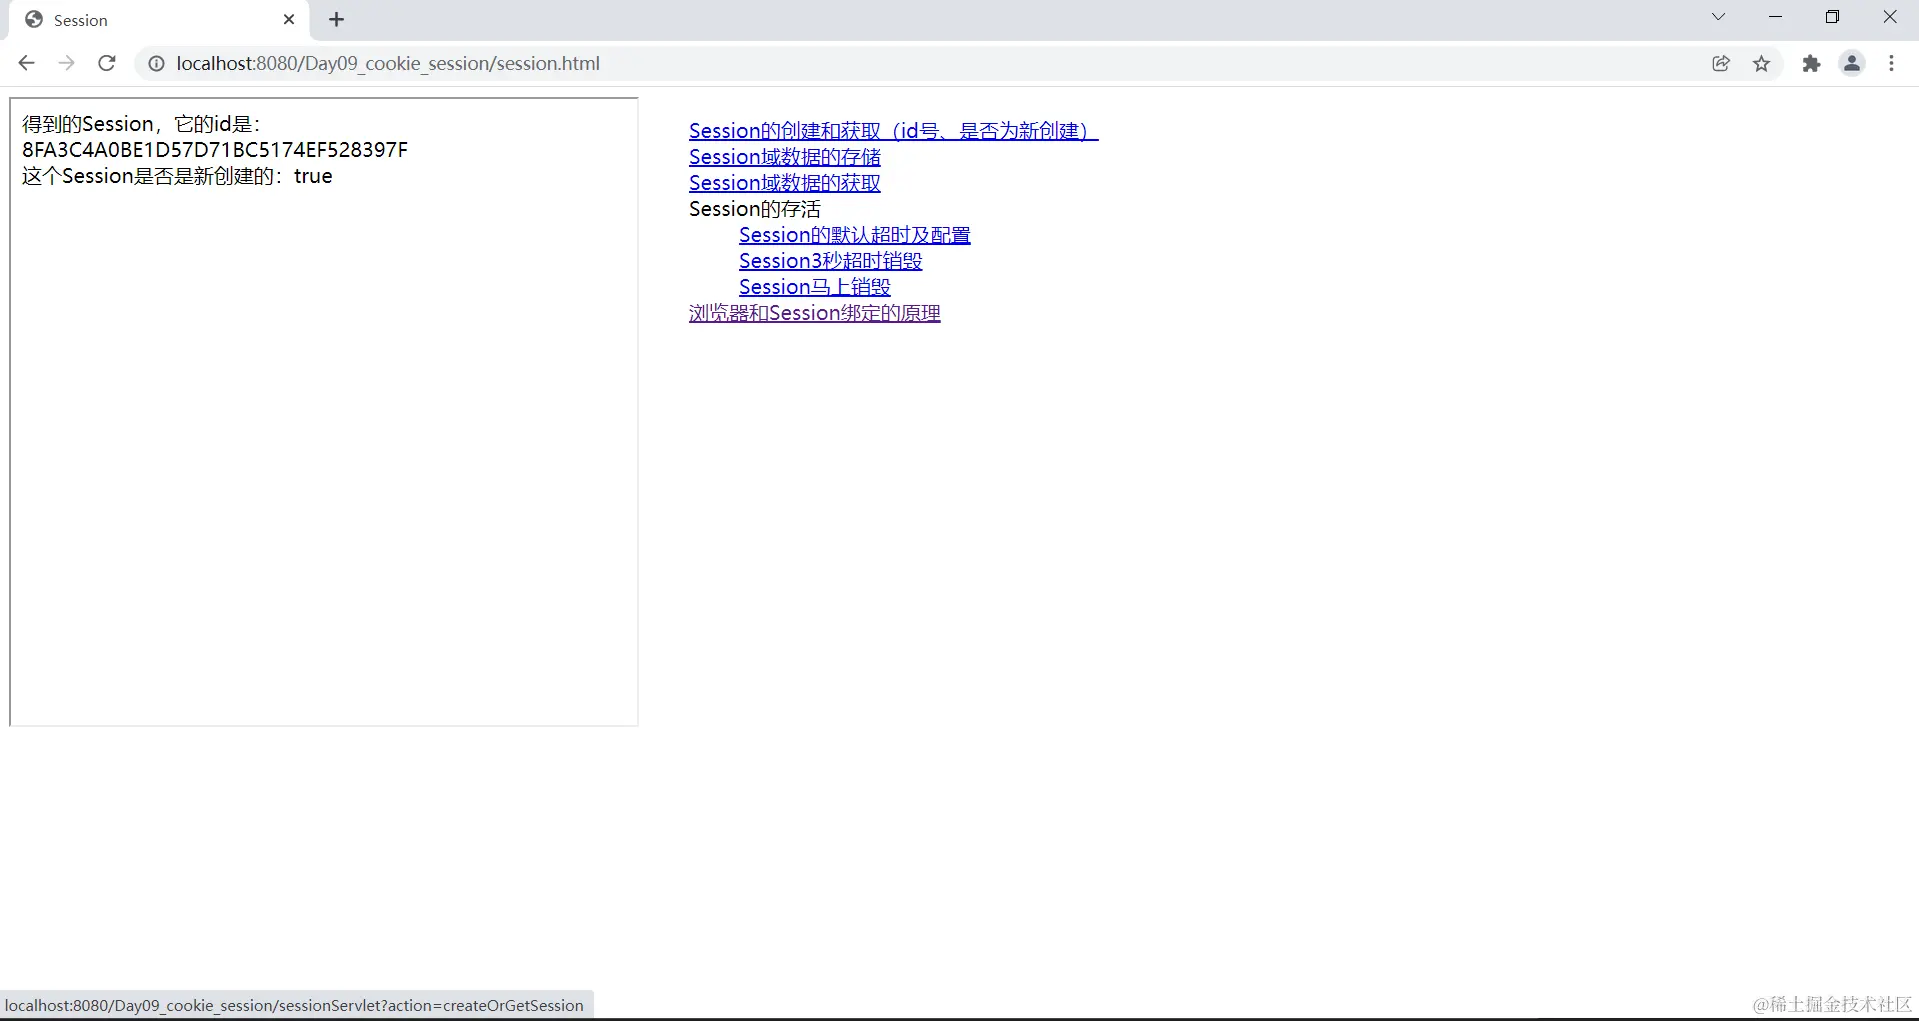The height and width of the screenshot is (1021, 1919).
Task: Open the Chrome profile avatar
Action: (x=1852, y=63)
